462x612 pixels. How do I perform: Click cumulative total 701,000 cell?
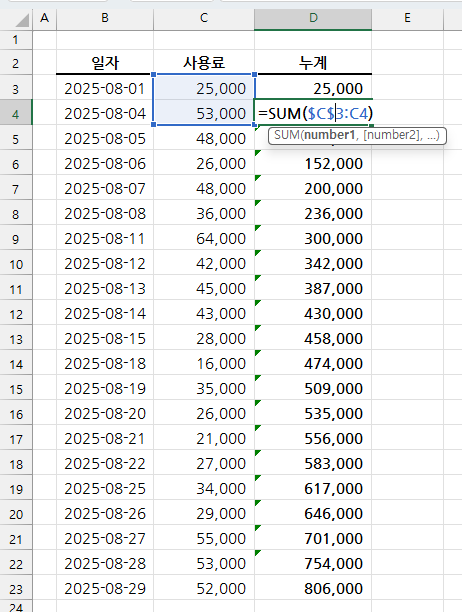[x=313, y=538]
